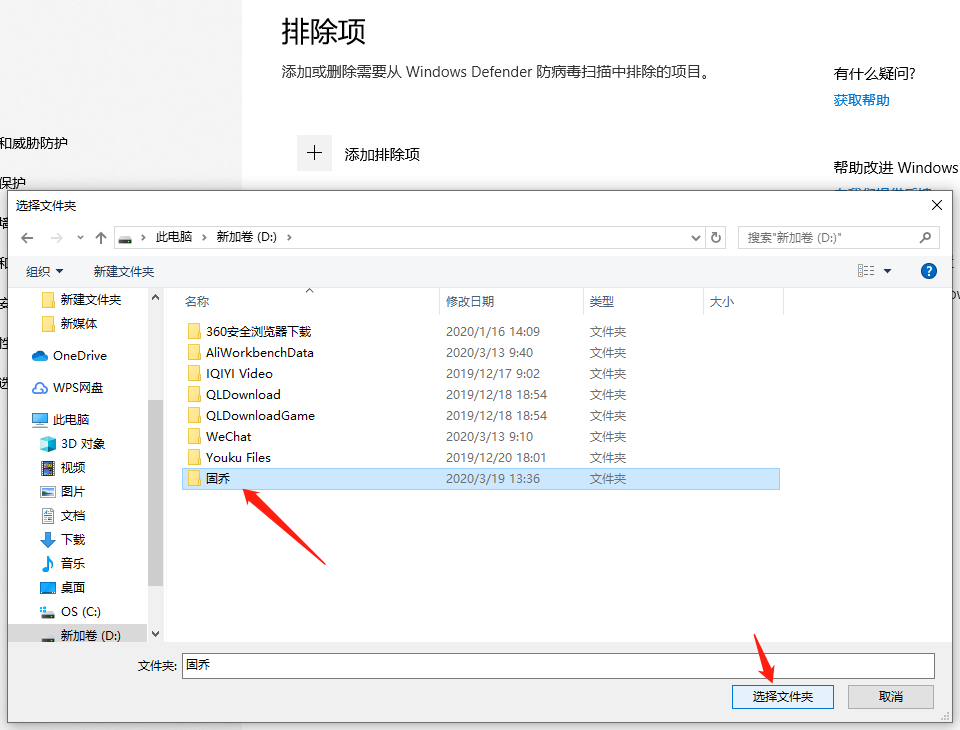Viewport: 960px width, 730px height.
Task: Open the 获取帮助 link
Action: [861, 100]
